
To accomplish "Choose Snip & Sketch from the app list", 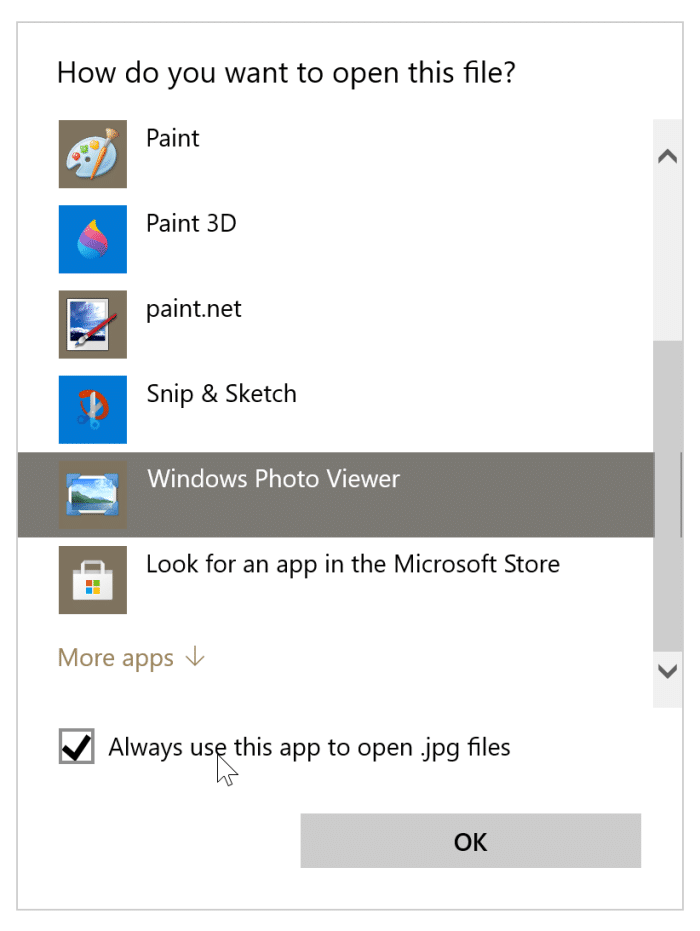I will [221, 394].
